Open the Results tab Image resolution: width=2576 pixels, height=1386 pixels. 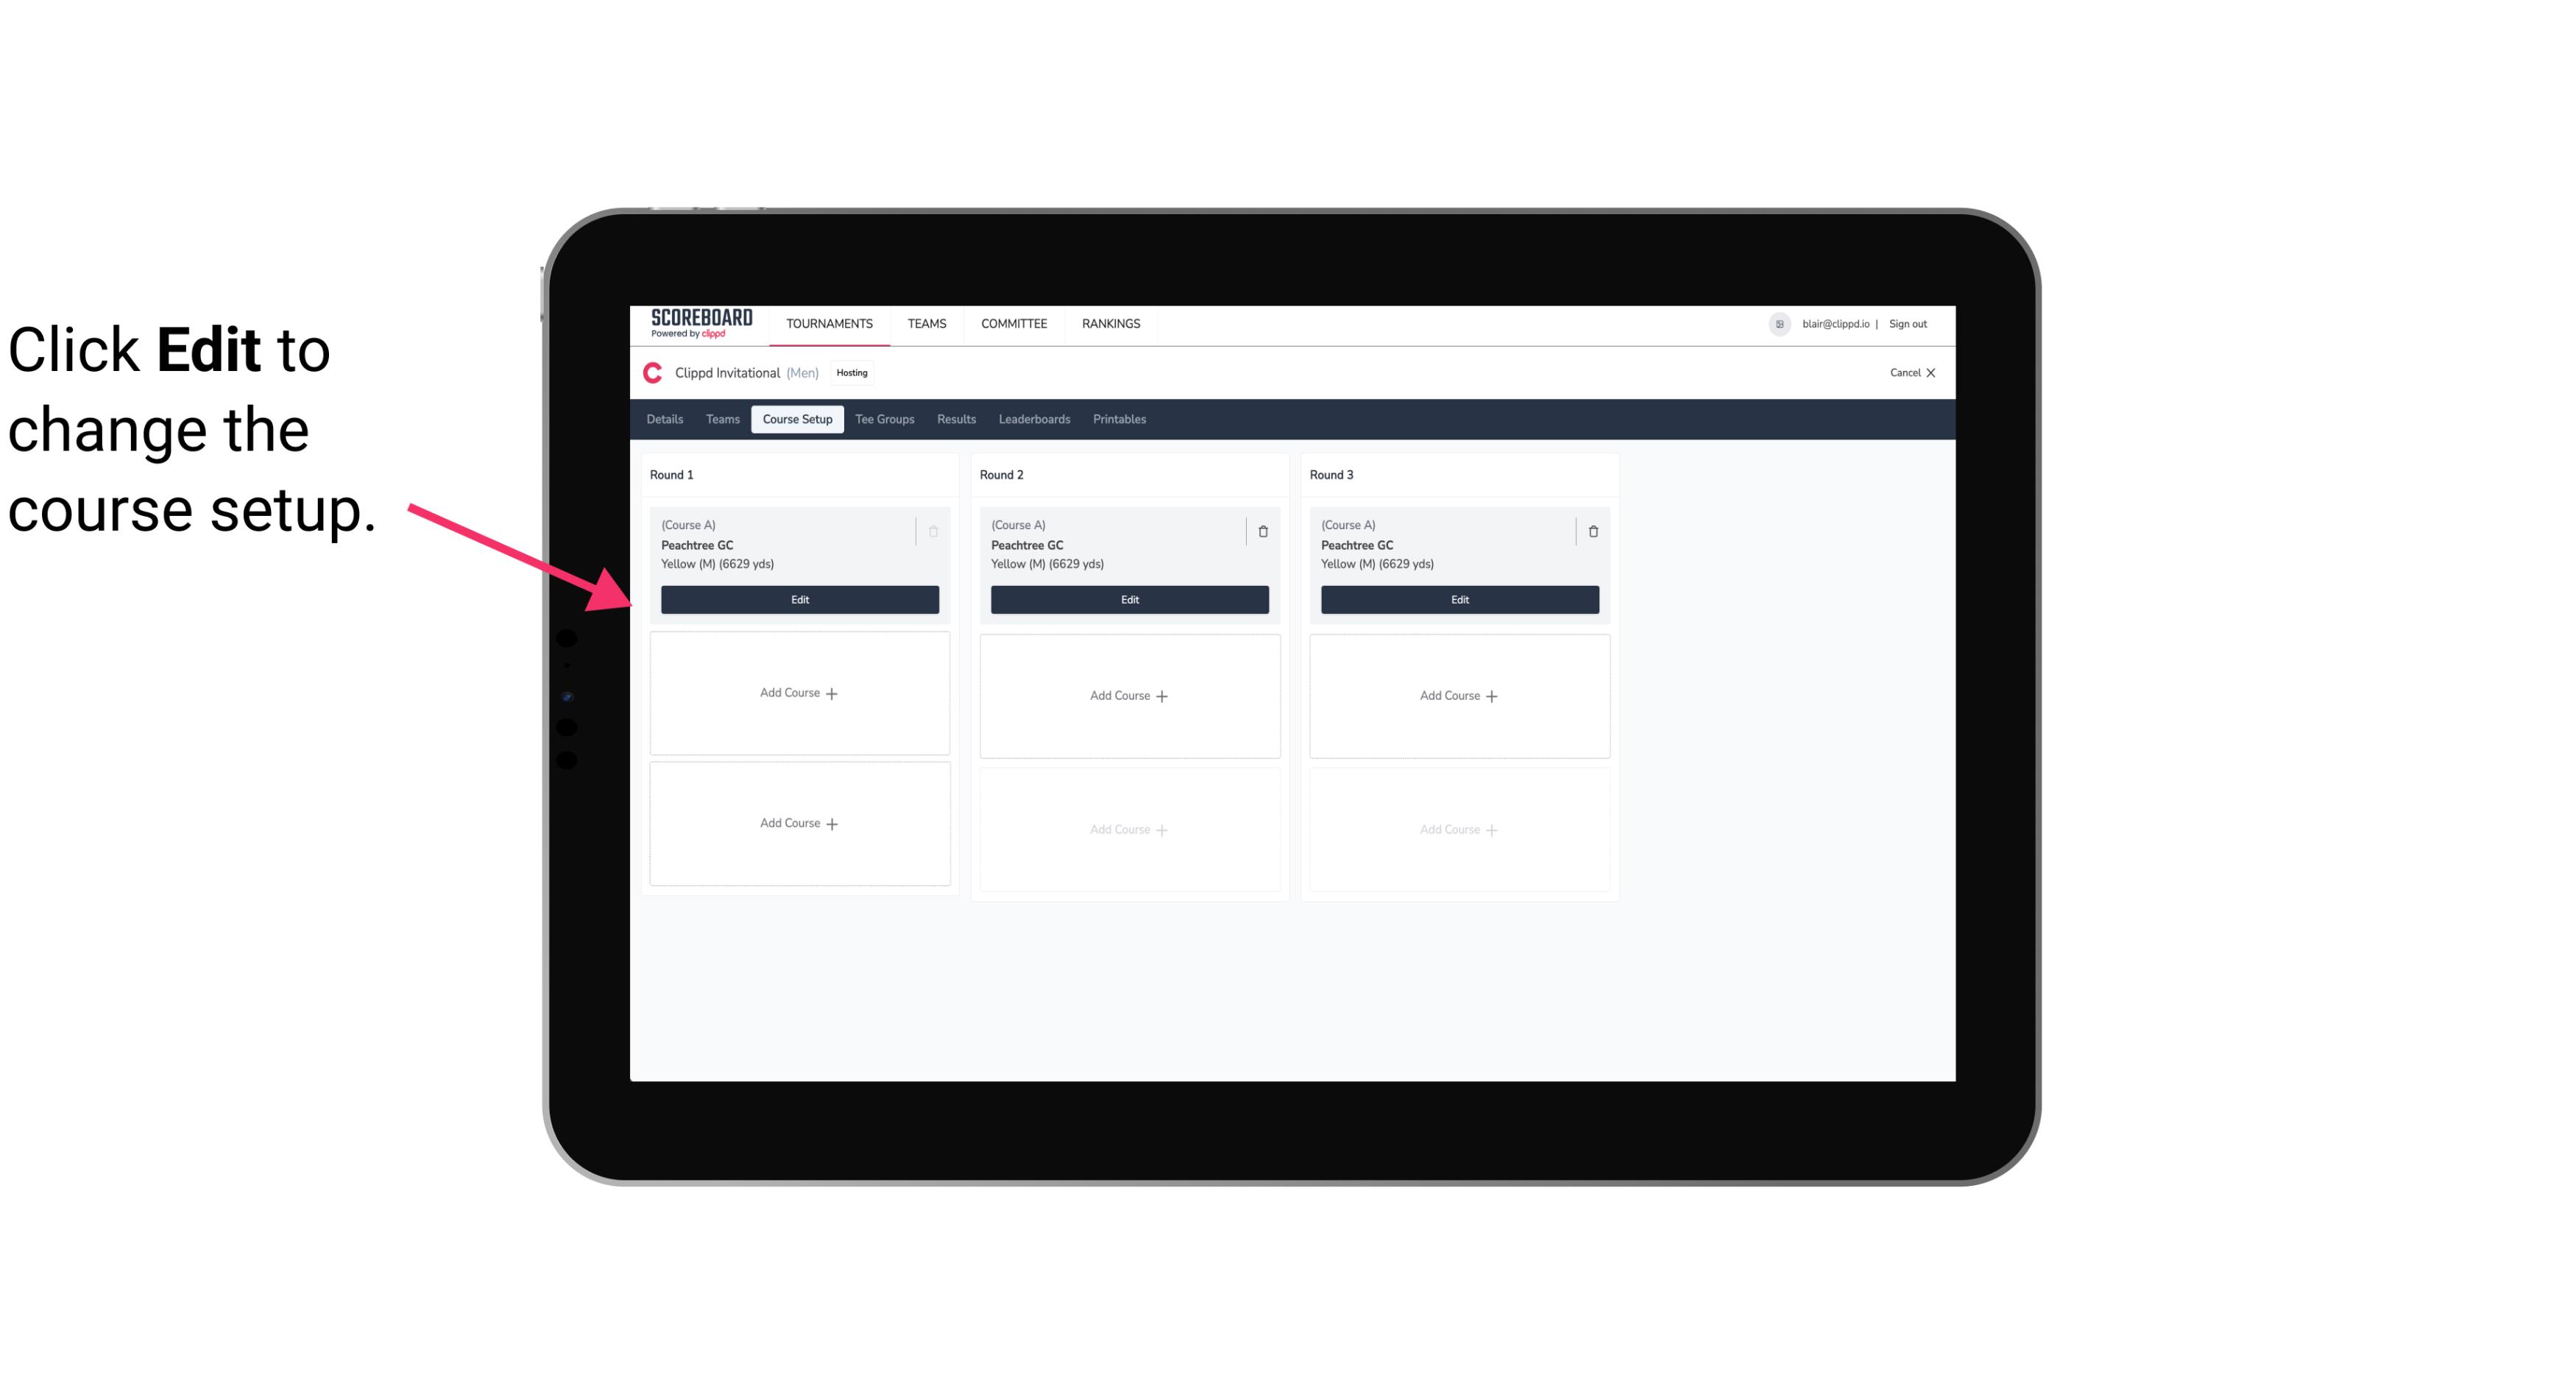point(955,418)
